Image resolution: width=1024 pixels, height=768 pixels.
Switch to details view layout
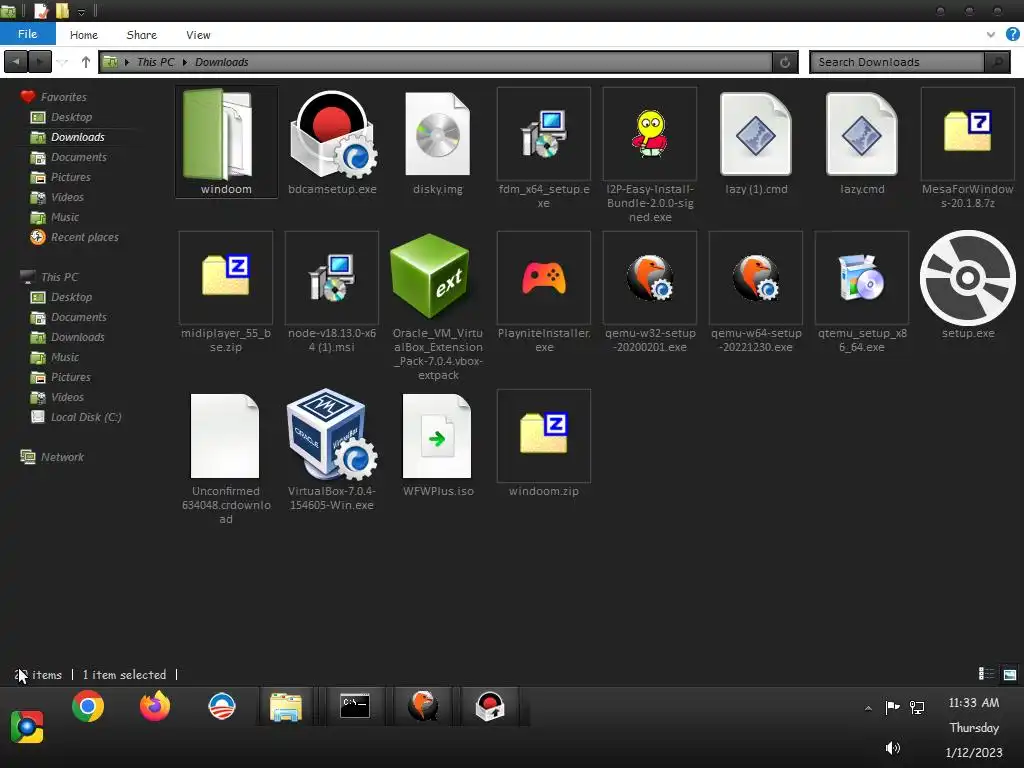pos(985,674)
